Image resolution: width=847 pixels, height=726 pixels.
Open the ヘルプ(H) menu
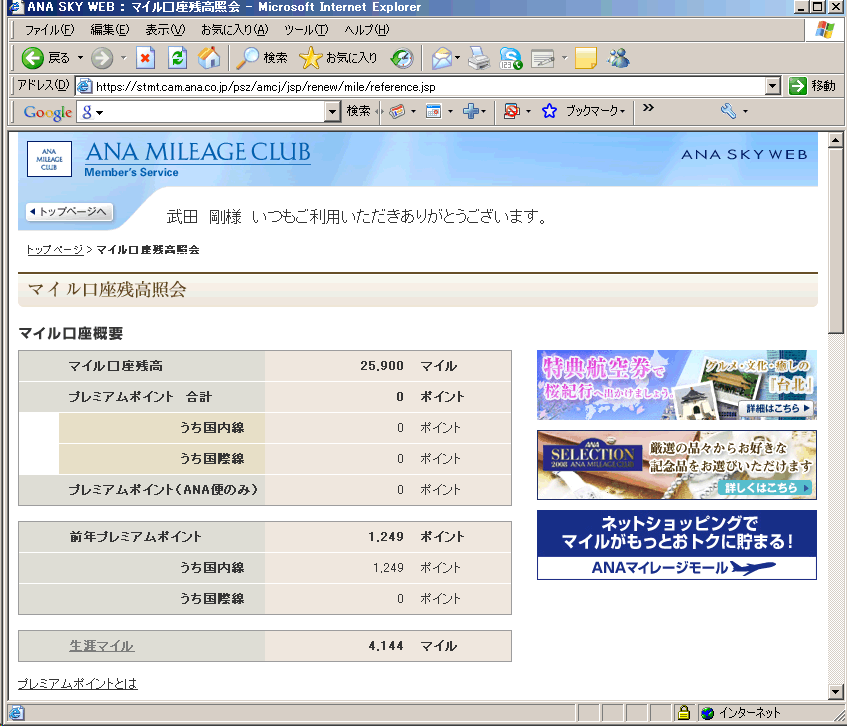pyautogui.click(x=366, y=30)
